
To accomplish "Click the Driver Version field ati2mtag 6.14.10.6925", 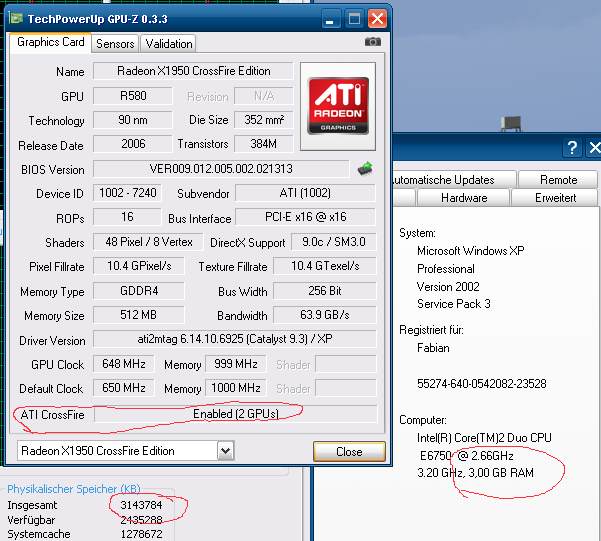I will tap(235, 339).
